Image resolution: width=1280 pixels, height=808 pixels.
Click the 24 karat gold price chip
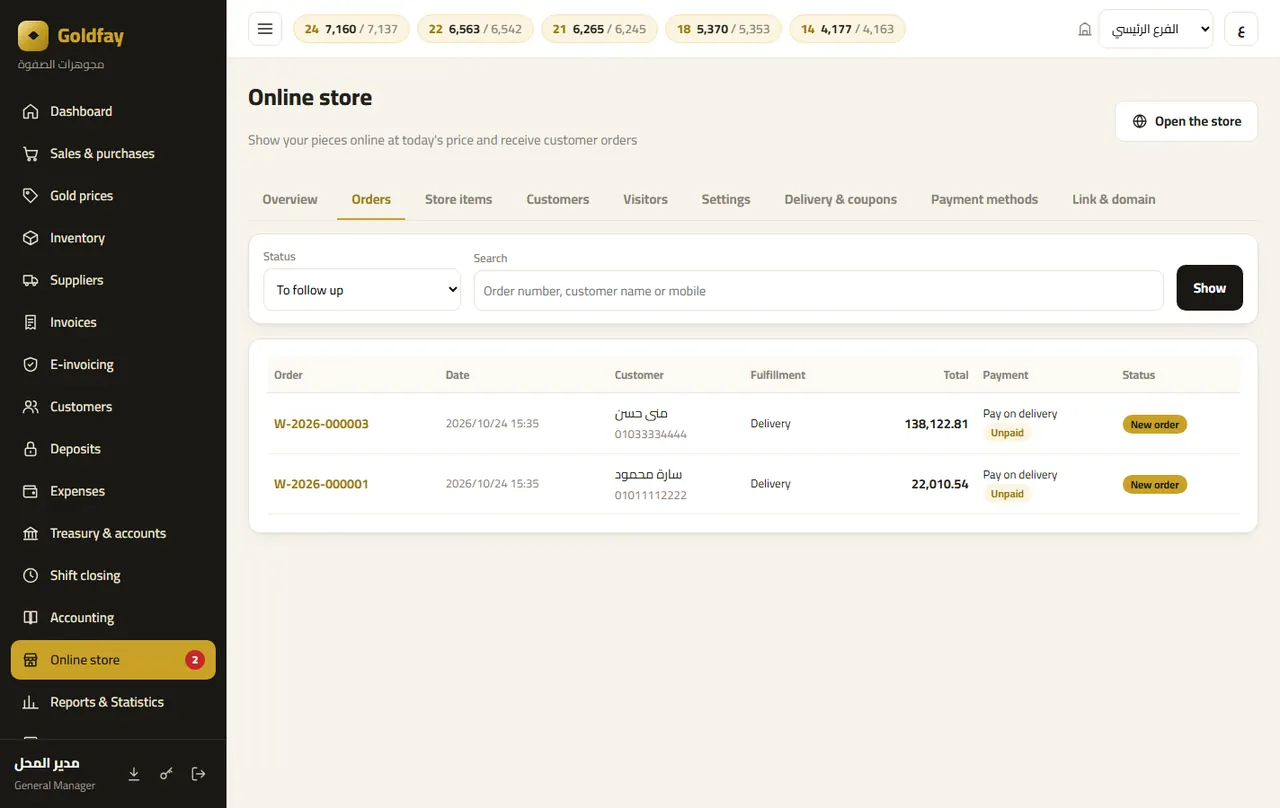(352, 29)
